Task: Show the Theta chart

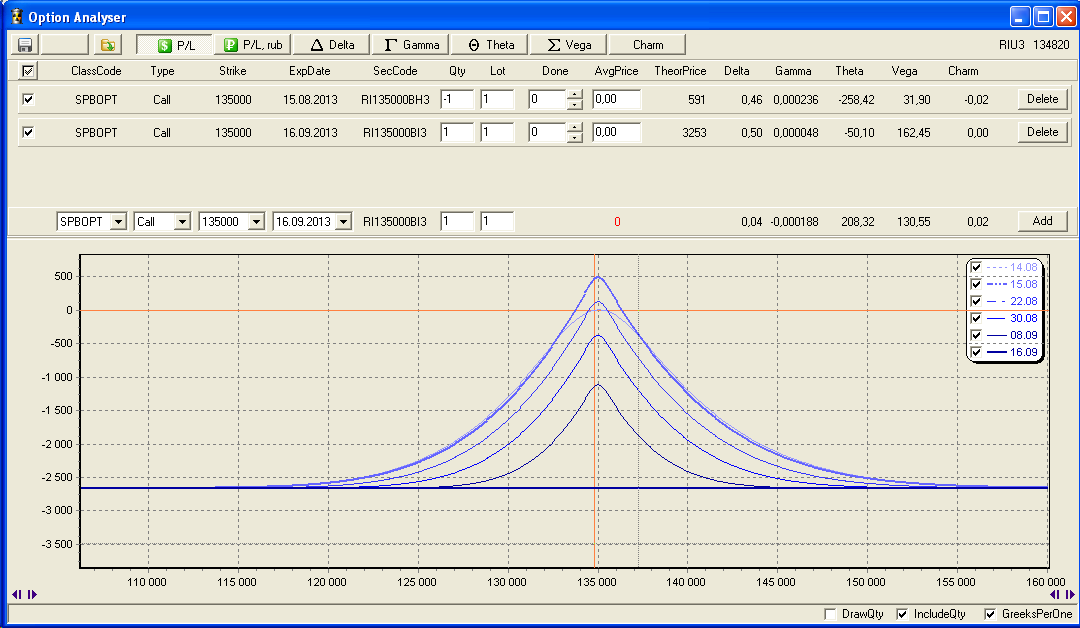Action: pyautogui.click(x=491, y=45)
